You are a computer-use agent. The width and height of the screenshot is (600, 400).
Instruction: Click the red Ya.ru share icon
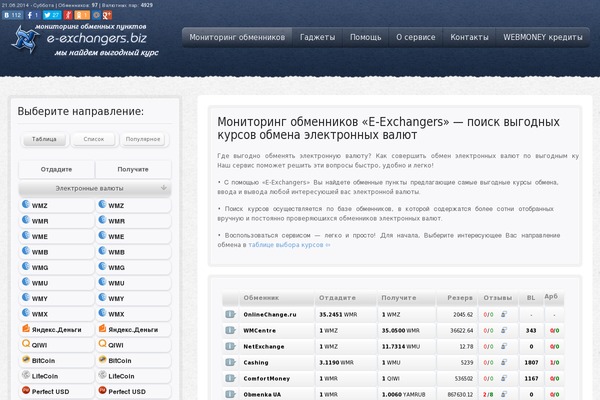coord(68,15)
